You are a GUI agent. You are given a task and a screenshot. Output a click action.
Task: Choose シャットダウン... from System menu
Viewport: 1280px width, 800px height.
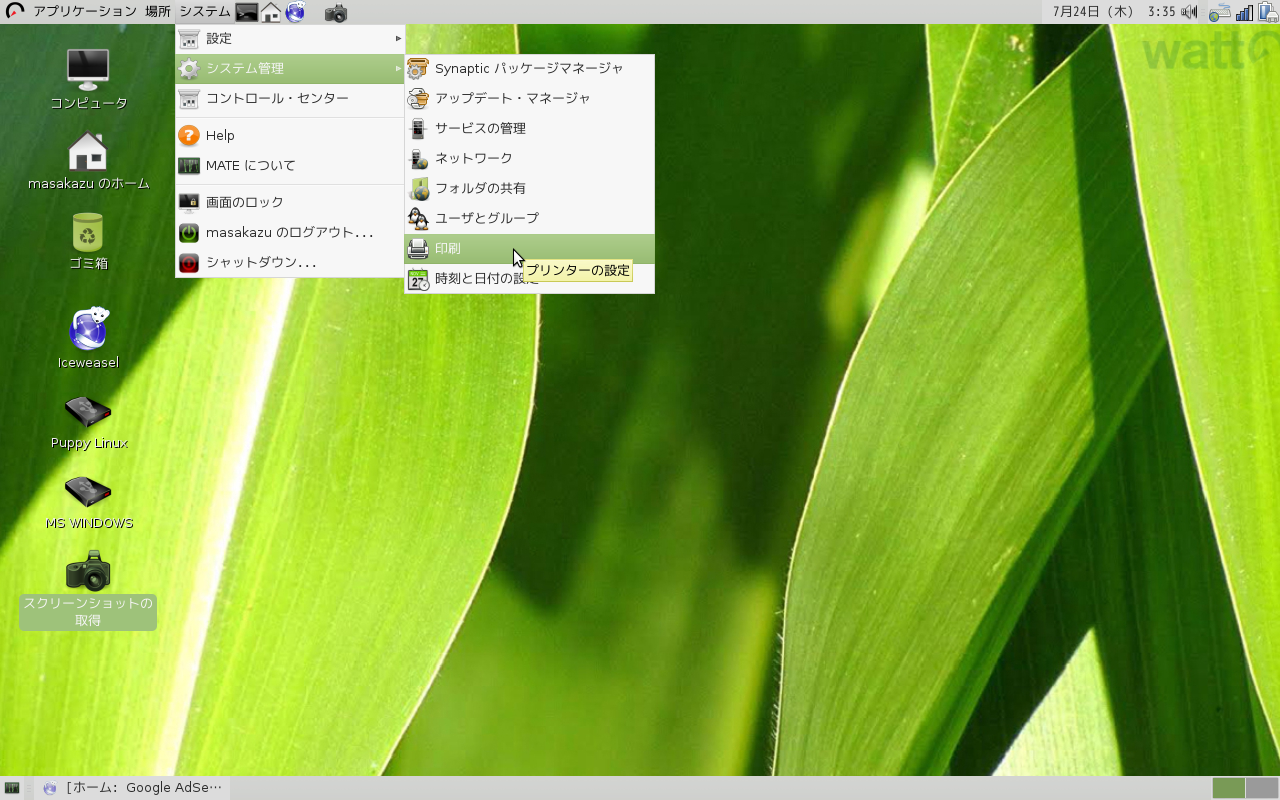290,262
